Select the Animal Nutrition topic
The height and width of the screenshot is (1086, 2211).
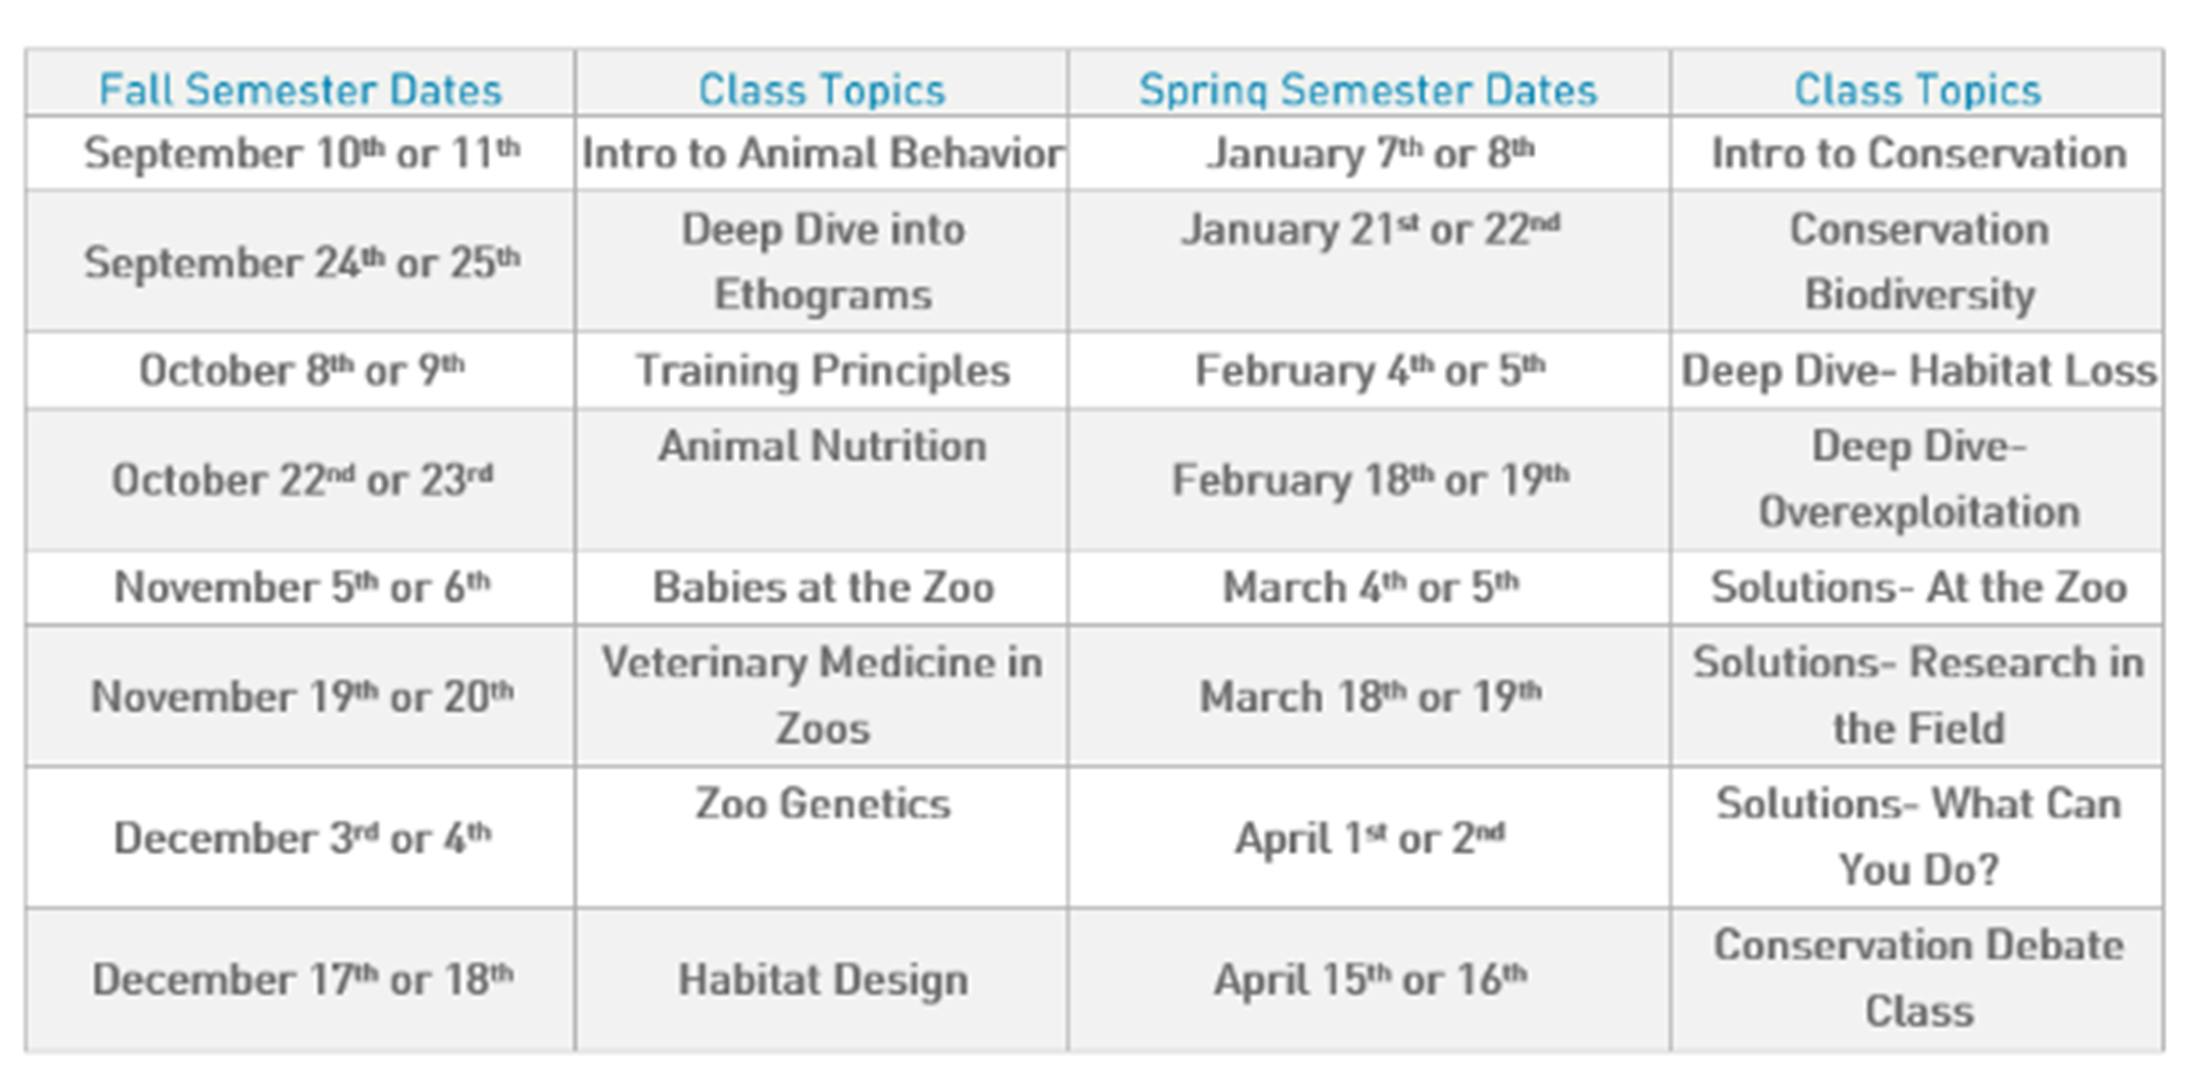[822, 446]
